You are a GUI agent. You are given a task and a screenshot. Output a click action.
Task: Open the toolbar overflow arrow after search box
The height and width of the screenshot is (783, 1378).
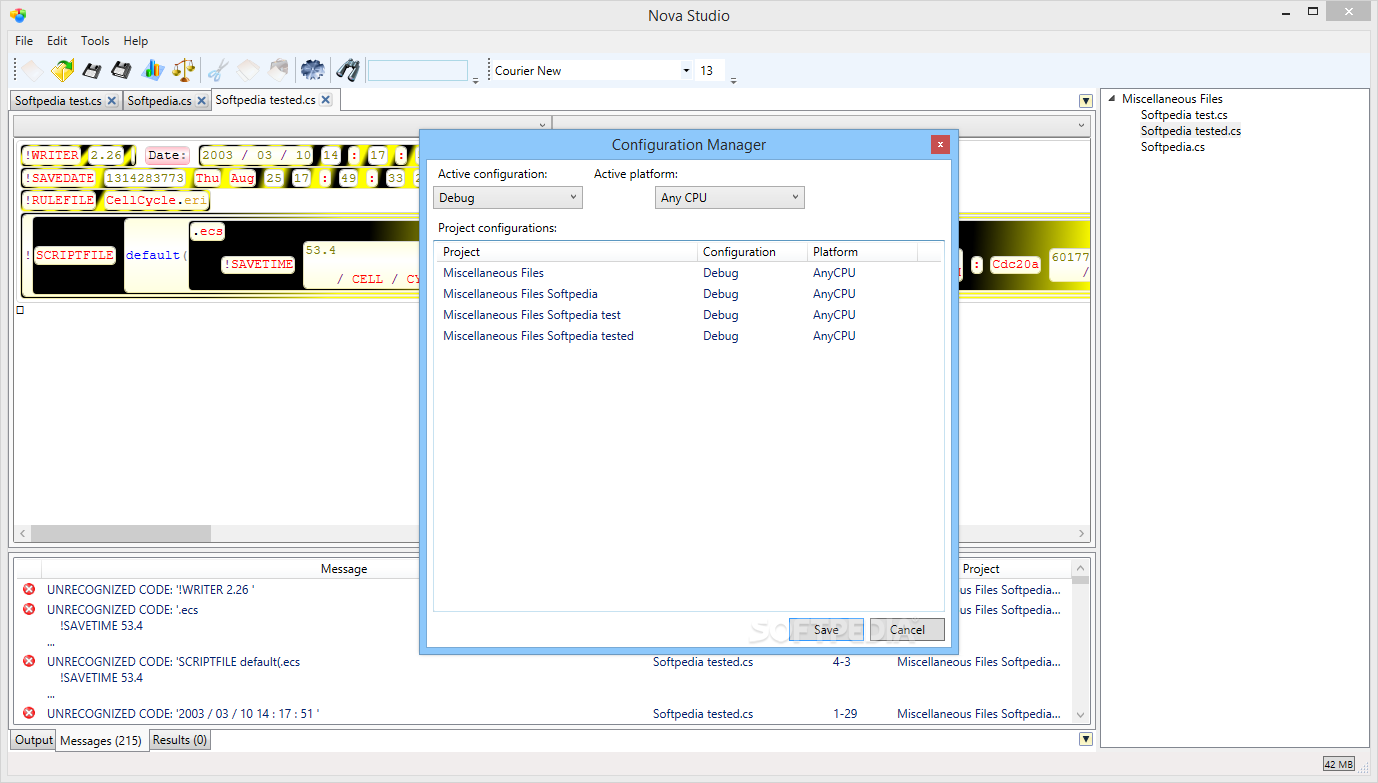(x=475, y=80)
